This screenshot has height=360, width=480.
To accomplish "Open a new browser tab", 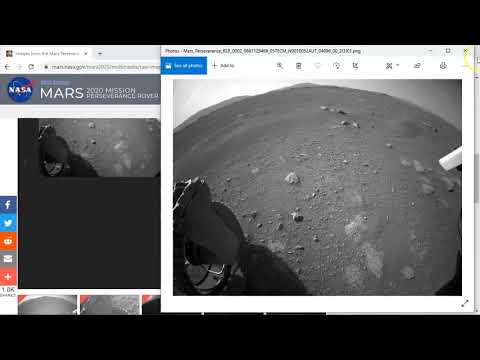I will tap(100, 53).
